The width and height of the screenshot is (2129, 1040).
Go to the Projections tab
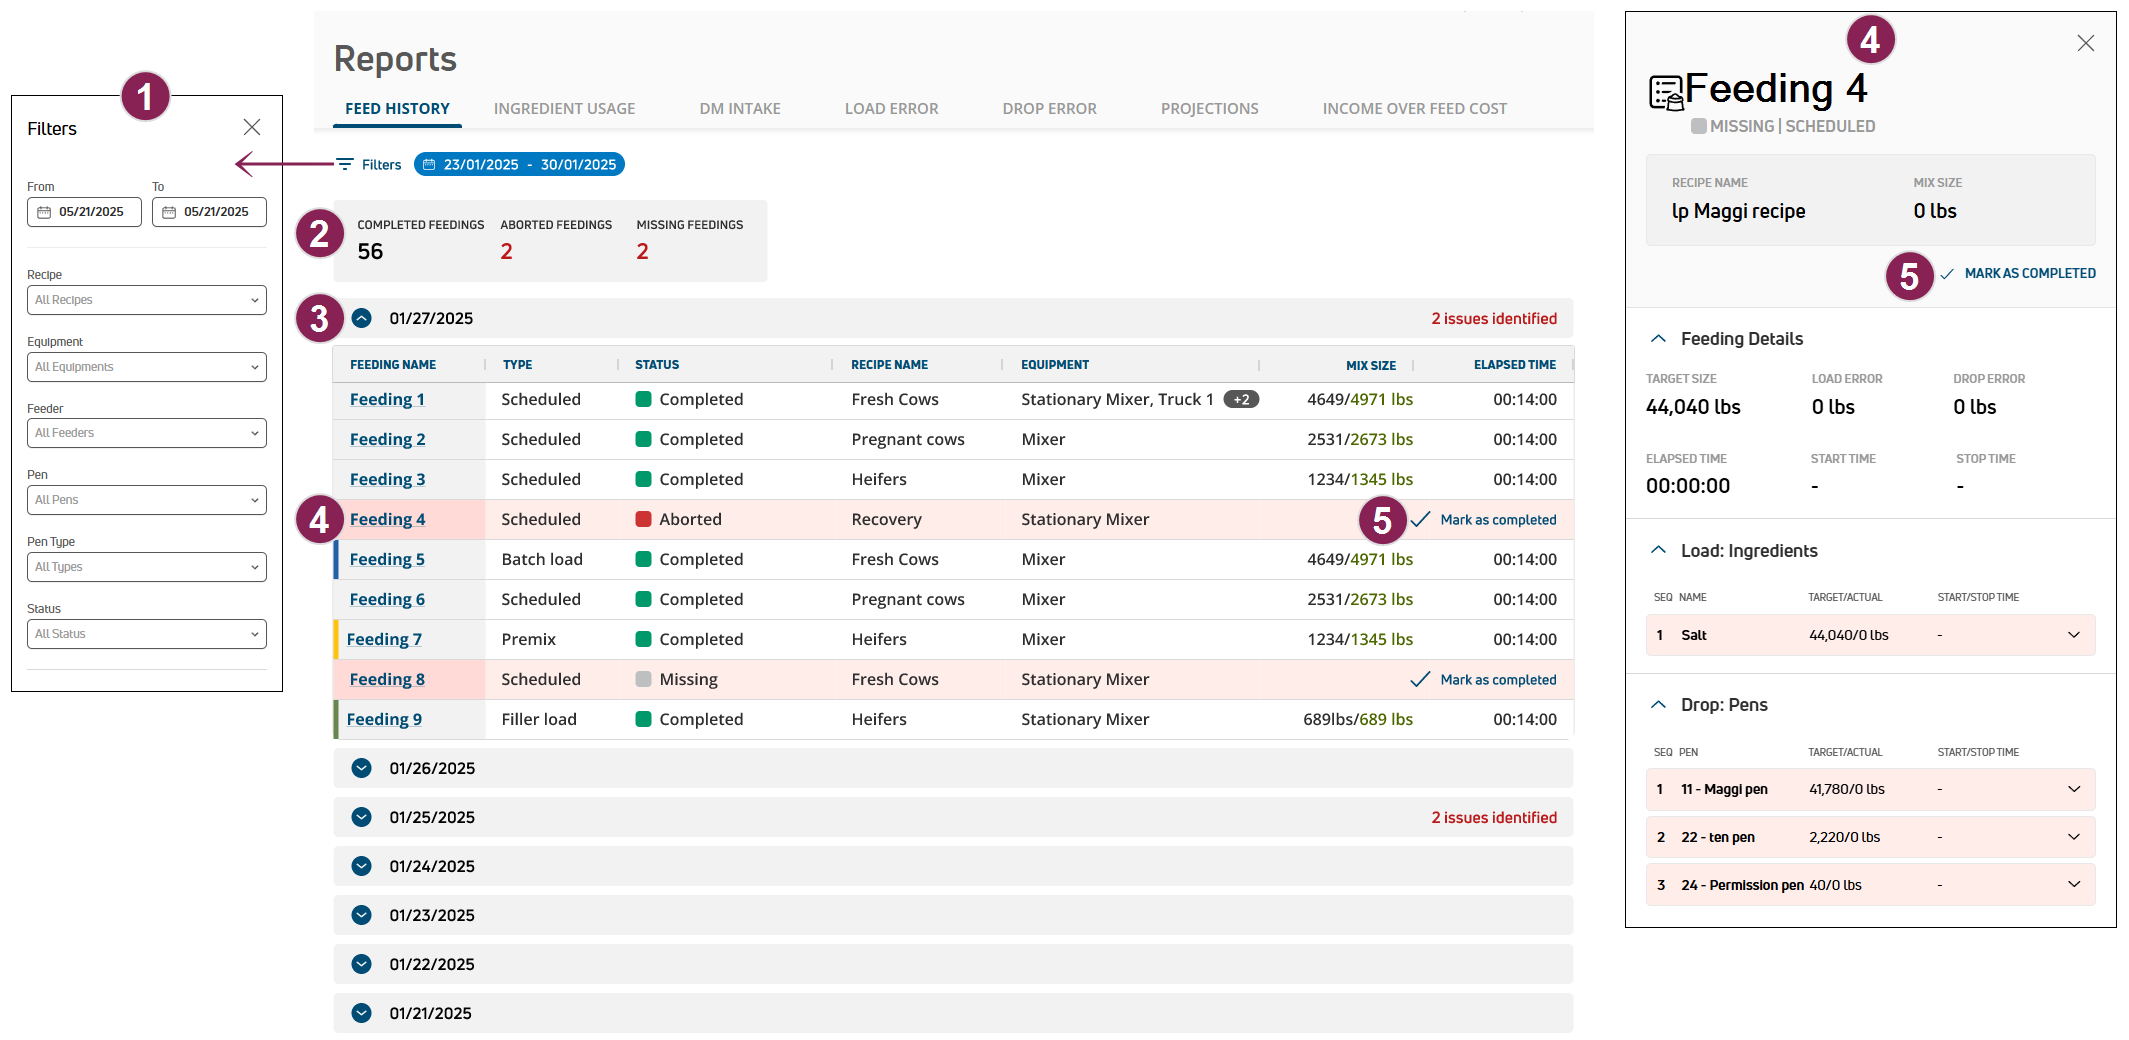tap(1209, 108)
